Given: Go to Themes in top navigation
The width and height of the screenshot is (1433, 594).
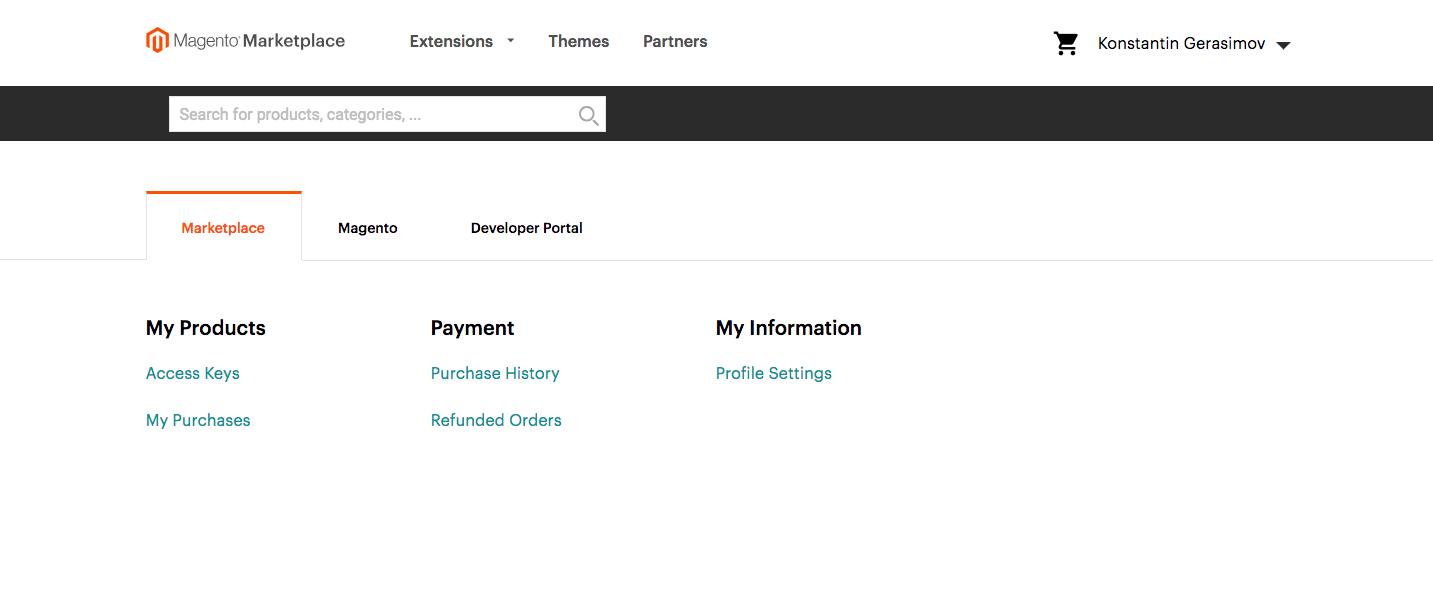Looking at the screenshot, I should pos(578,41).
